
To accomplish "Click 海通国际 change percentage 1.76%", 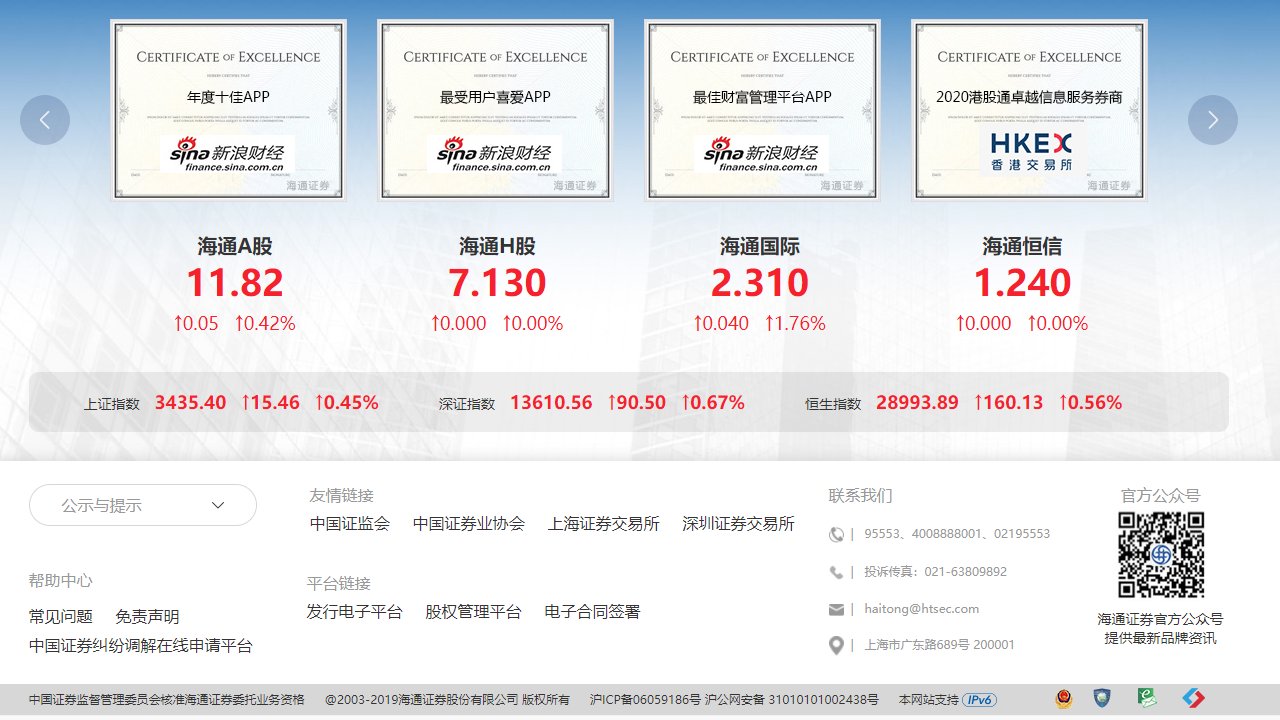I will (796, 324).
